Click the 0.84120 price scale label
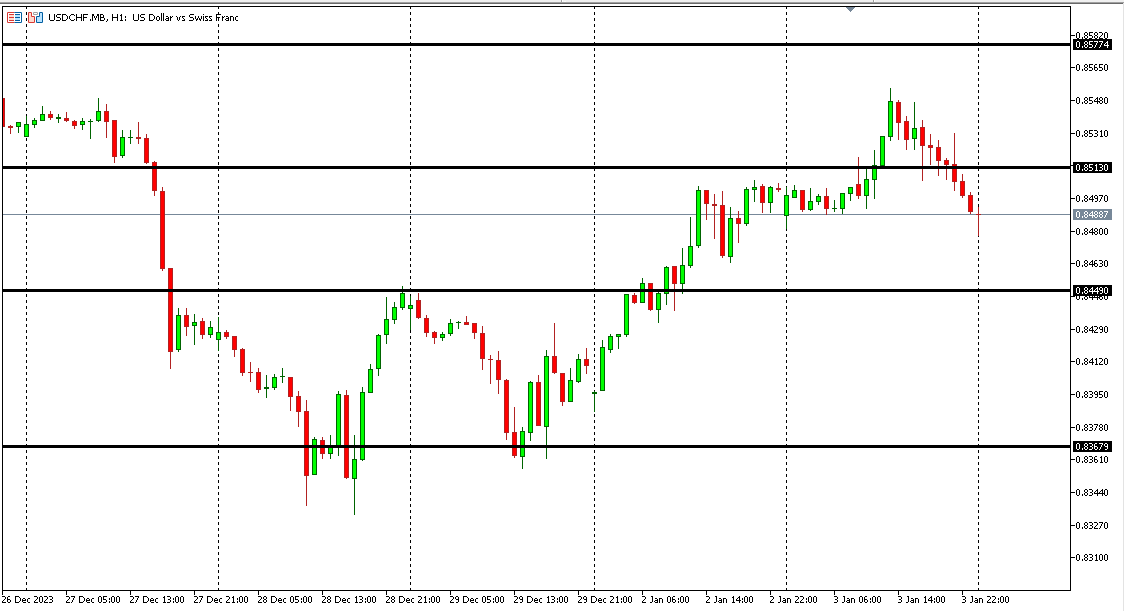 tap(1092, 361)
